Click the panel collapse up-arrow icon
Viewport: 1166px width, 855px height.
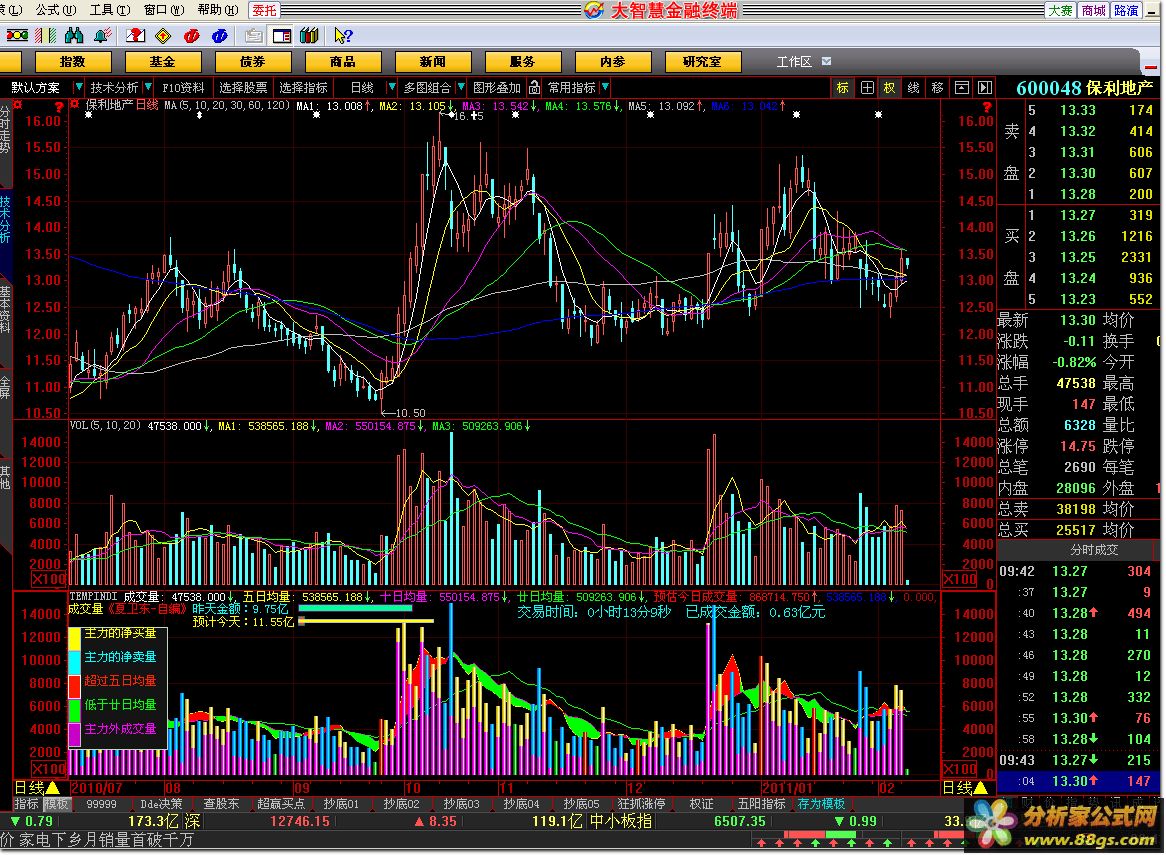(x=962, y=88)
